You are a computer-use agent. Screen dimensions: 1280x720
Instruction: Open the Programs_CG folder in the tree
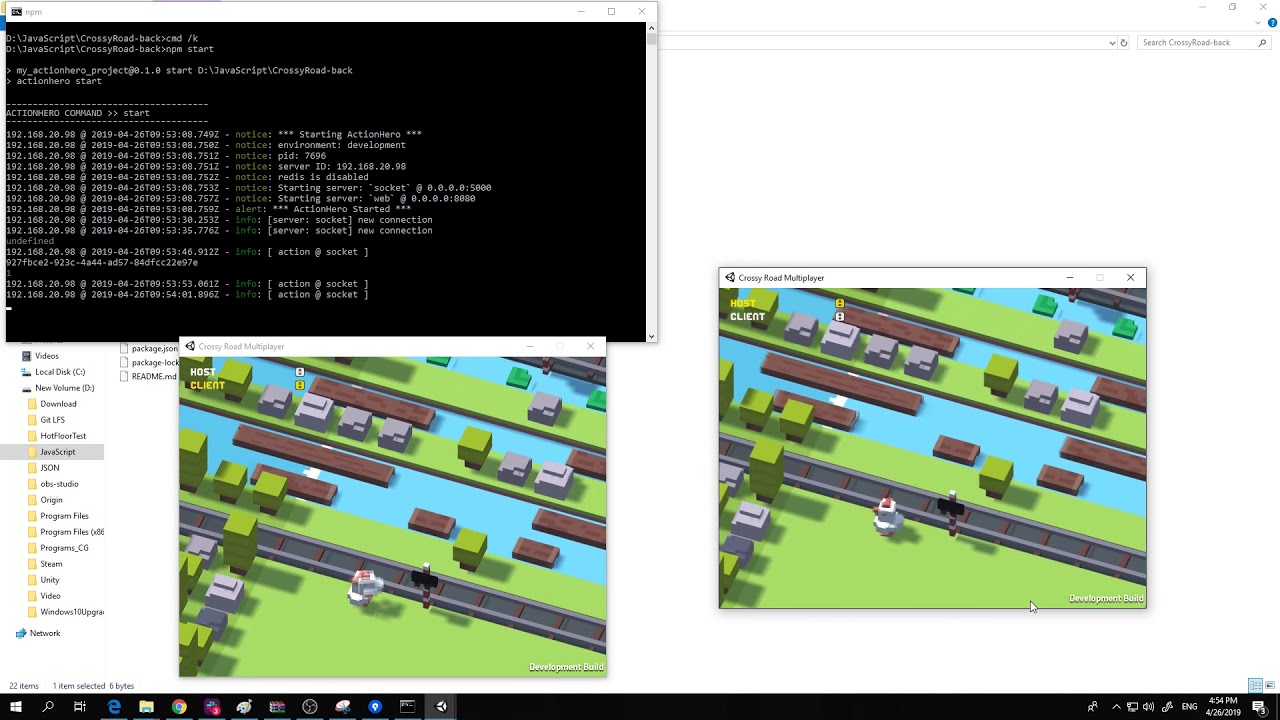(64, 548)
